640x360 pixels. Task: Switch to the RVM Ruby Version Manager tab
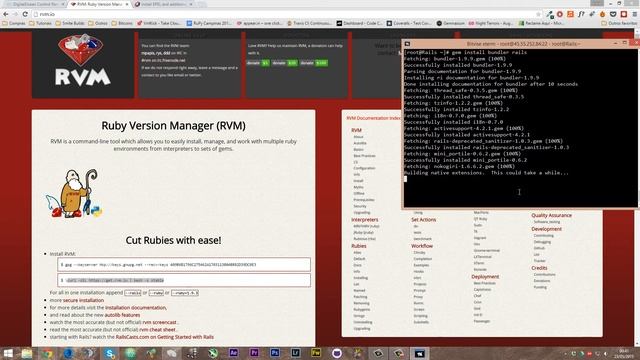coord(100,4)
